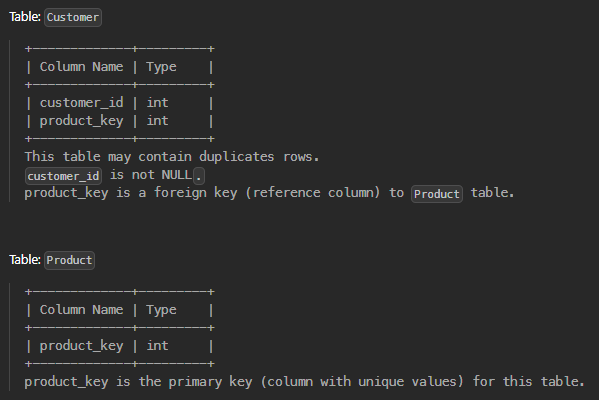
Task: Click the Table: label above Product schema
Action: pos(25,260)
